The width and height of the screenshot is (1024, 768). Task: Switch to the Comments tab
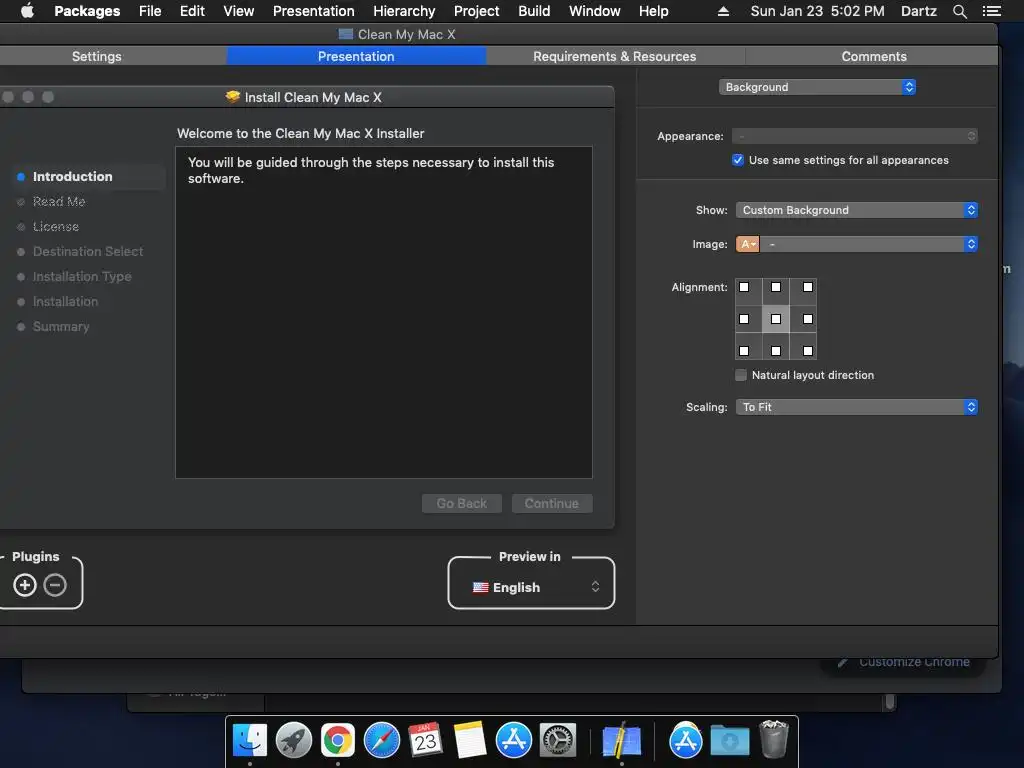click(874, 56)
